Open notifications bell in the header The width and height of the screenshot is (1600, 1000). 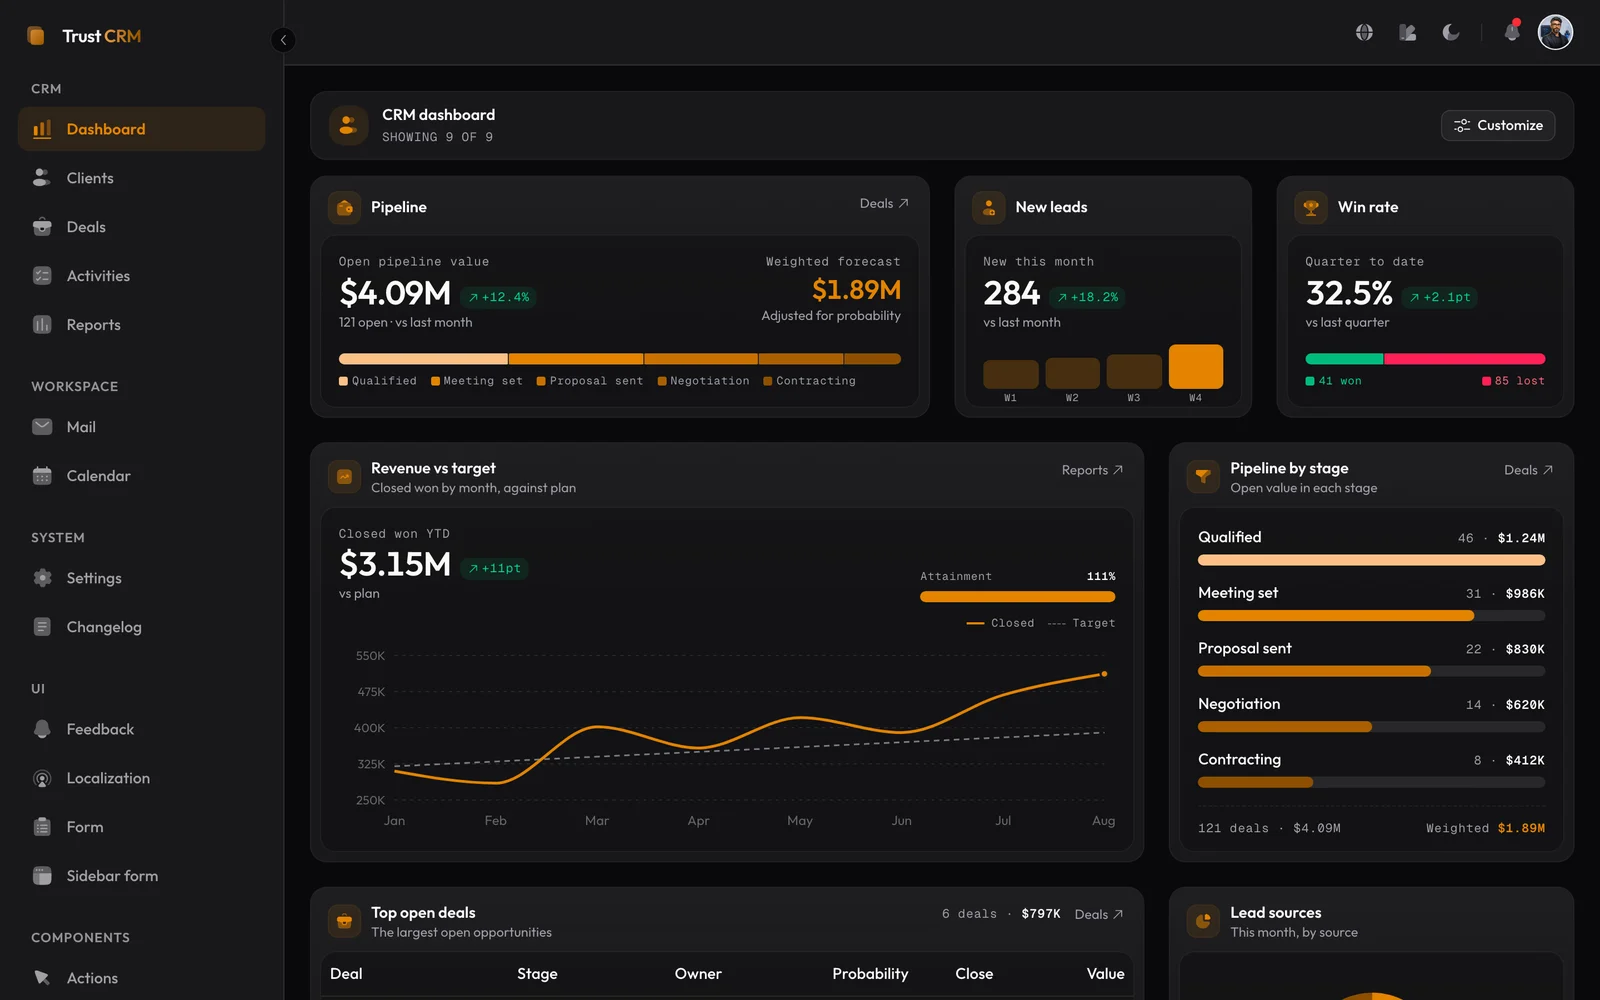[1512, 33]
